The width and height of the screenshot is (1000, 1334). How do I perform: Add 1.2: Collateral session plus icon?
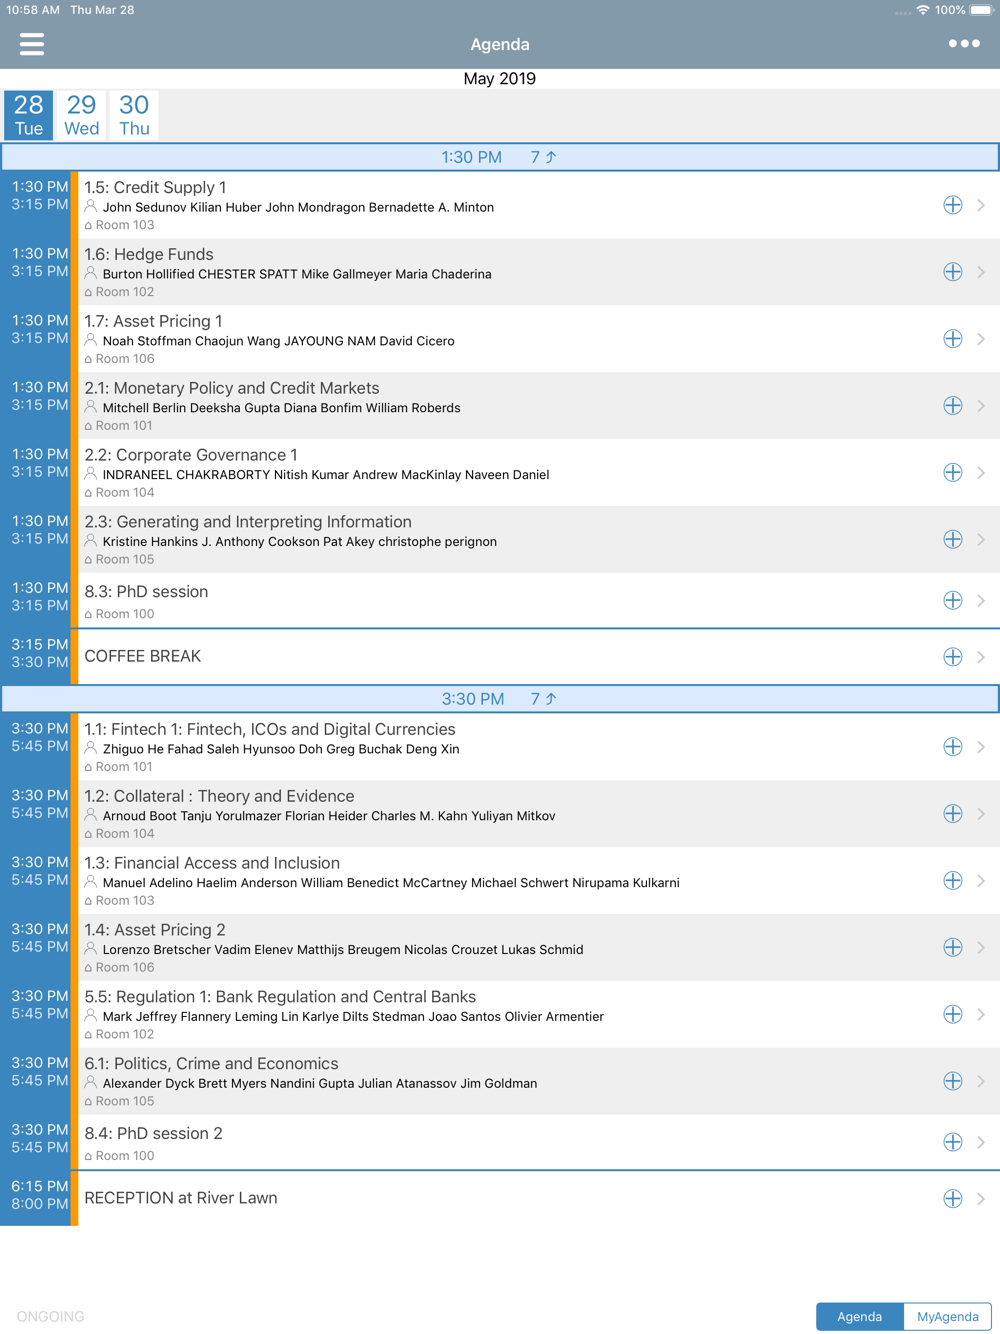pyautogui.click(x=953, y=814)
